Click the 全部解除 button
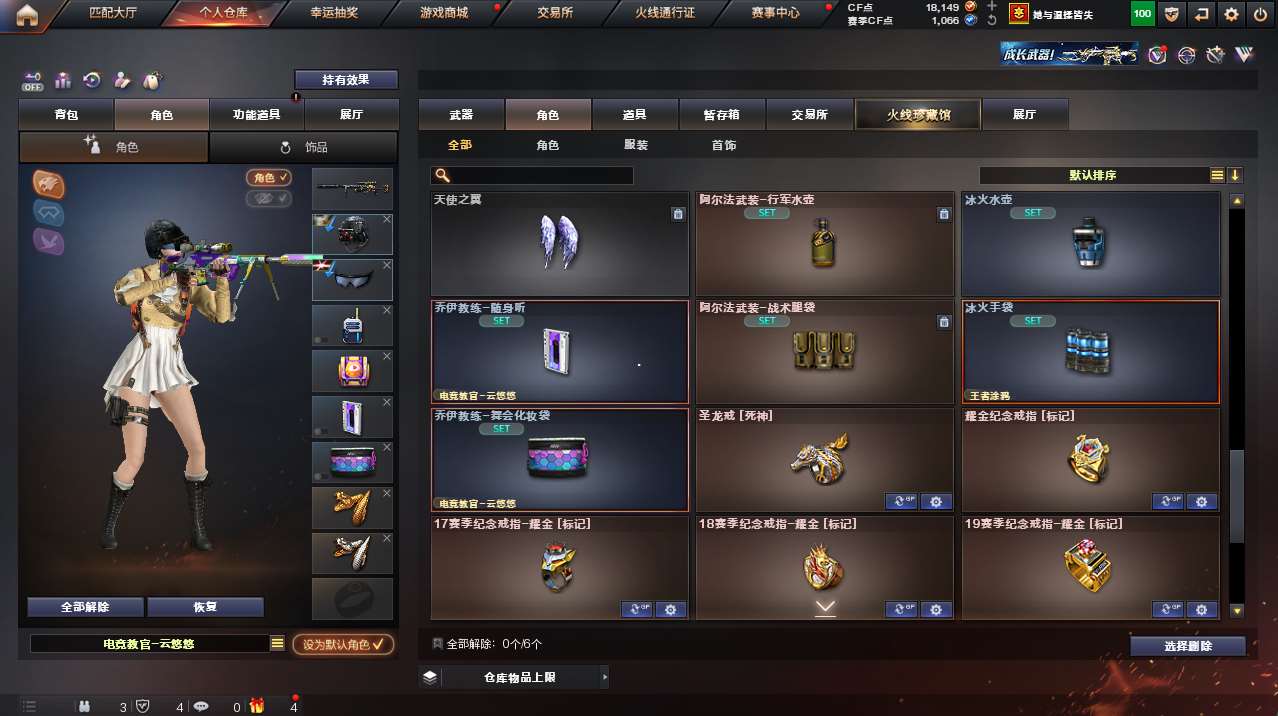1278x716 pixels. (x=85, y=607)
